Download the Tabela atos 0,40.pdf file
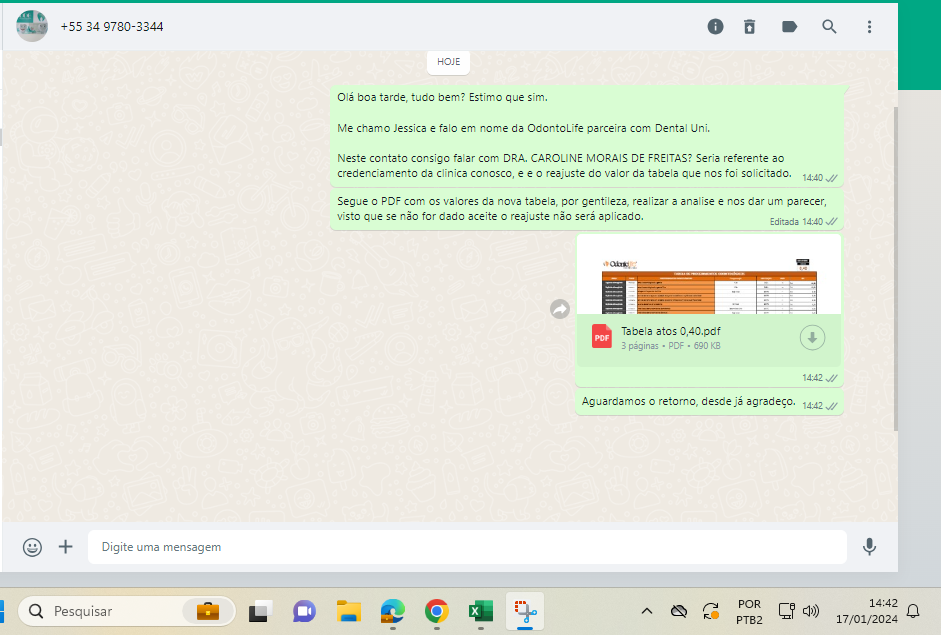The image size is (941, 635). 812,338
